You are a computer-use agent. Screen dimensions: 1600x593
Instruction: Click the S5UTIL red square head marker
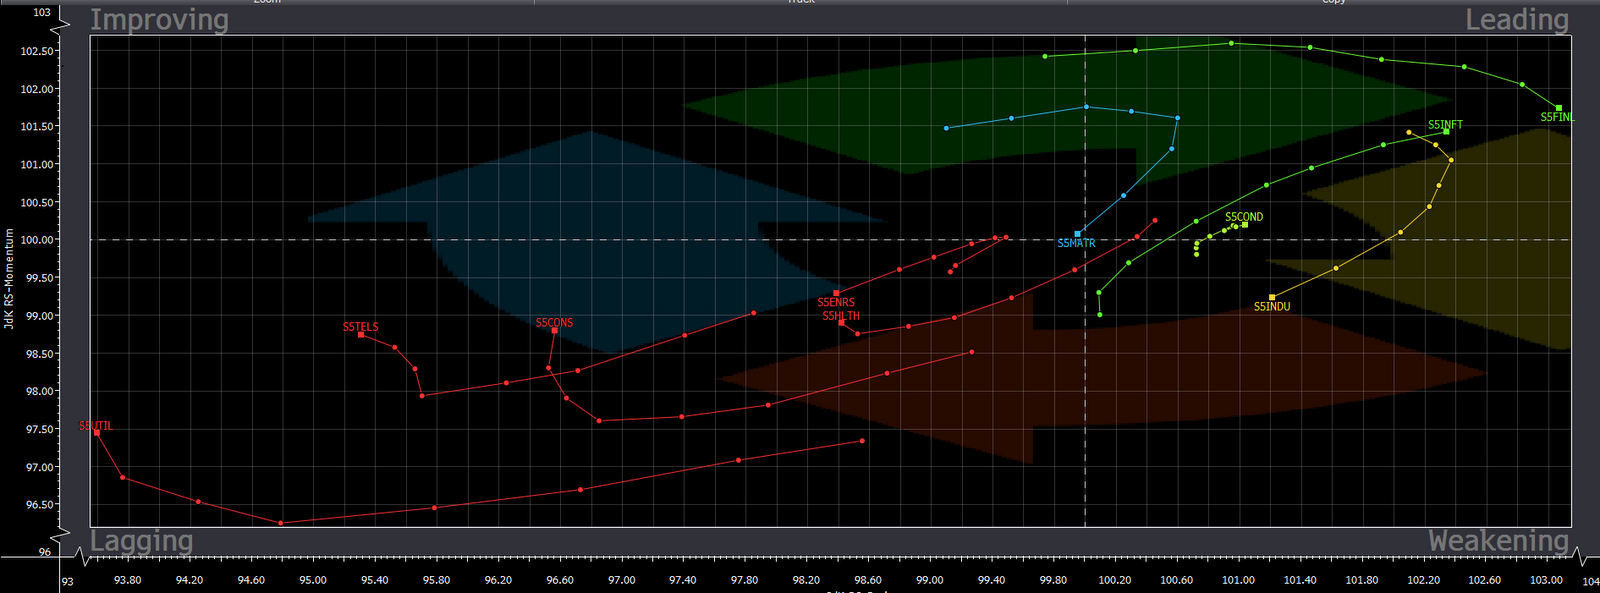coord(97,433)
